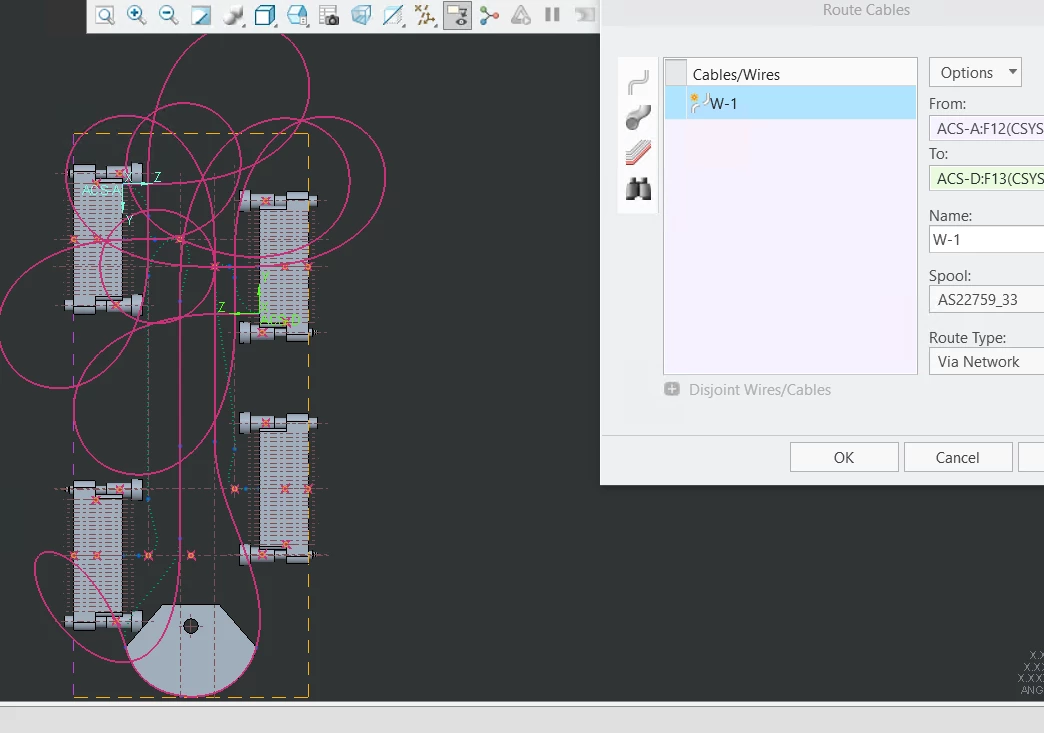Open the cross-section display icon
The height and width of the screenshot is (733, 1044).
click(393, 15)
